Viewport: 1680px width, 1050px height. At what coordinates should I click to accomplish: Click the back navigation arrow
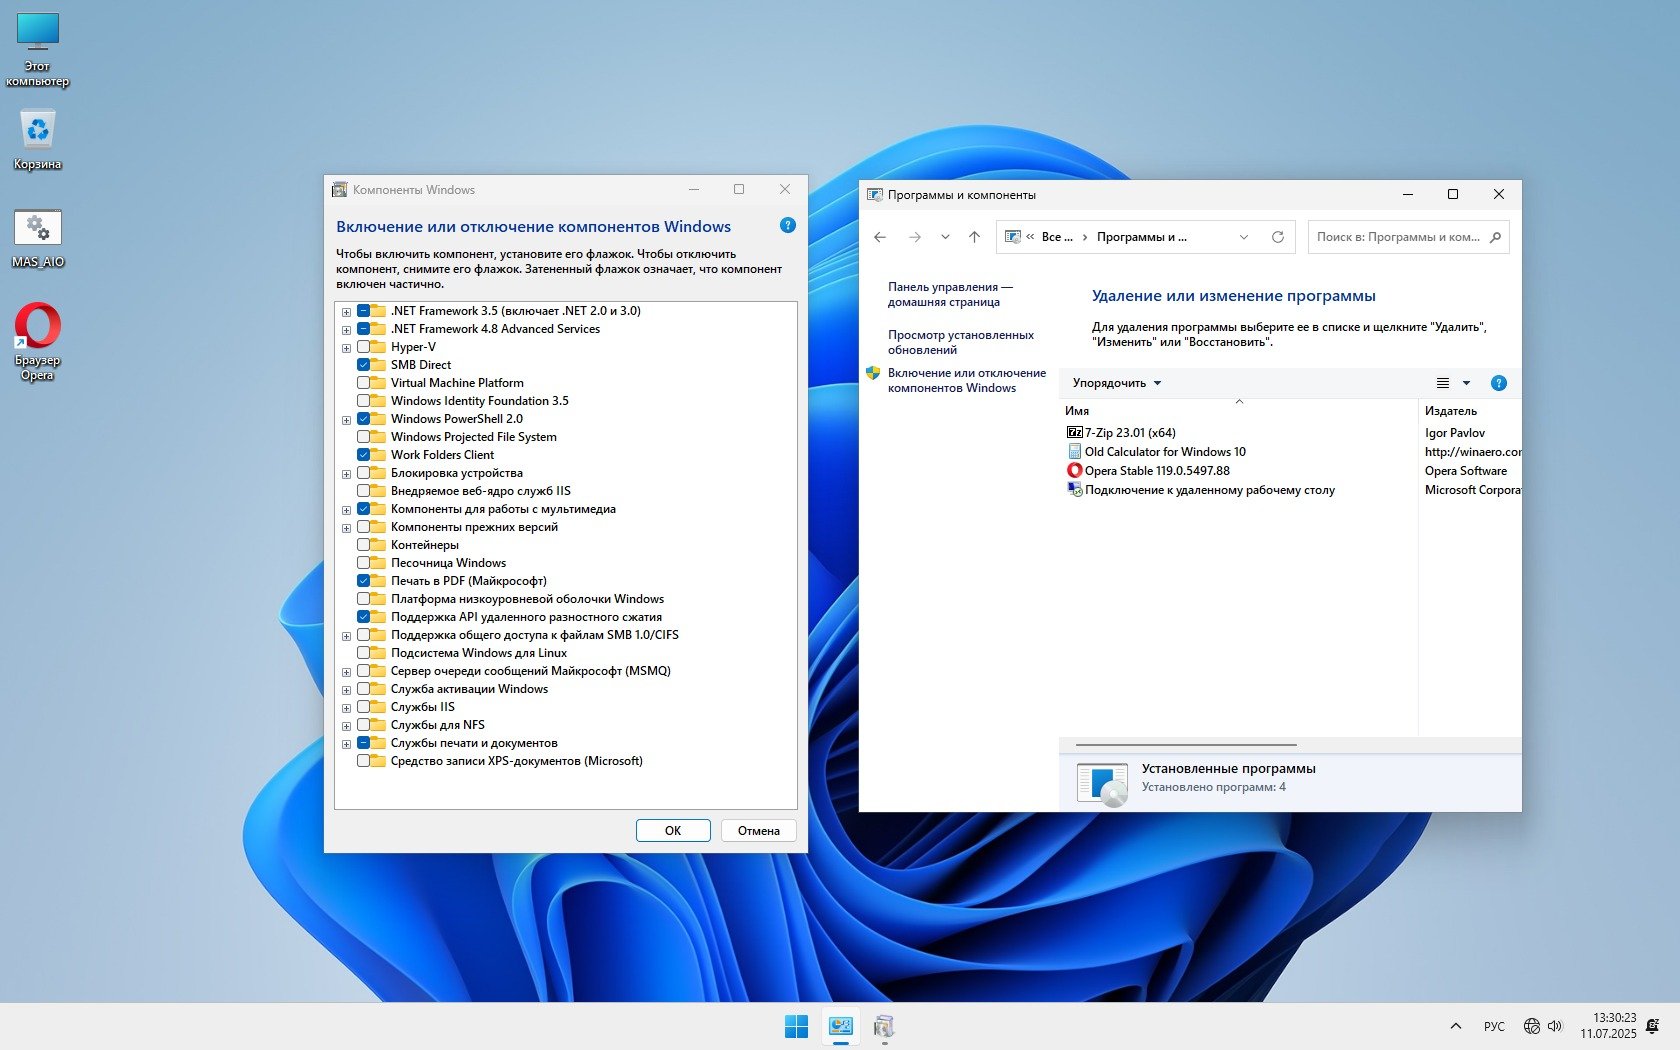tap(880, 237)
